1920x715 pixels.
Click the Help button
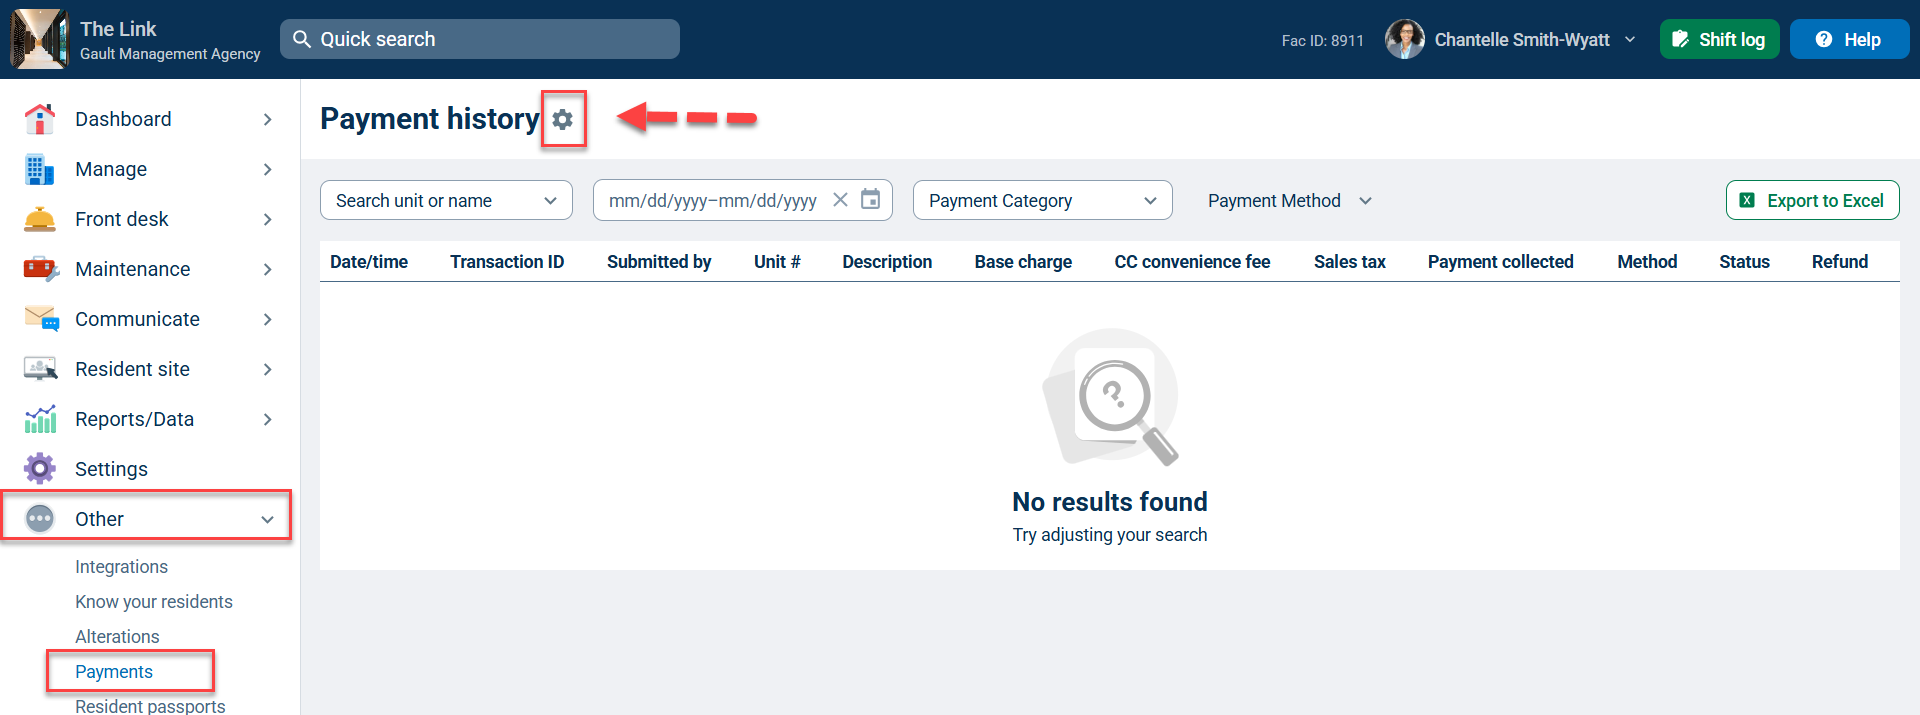1850,39
